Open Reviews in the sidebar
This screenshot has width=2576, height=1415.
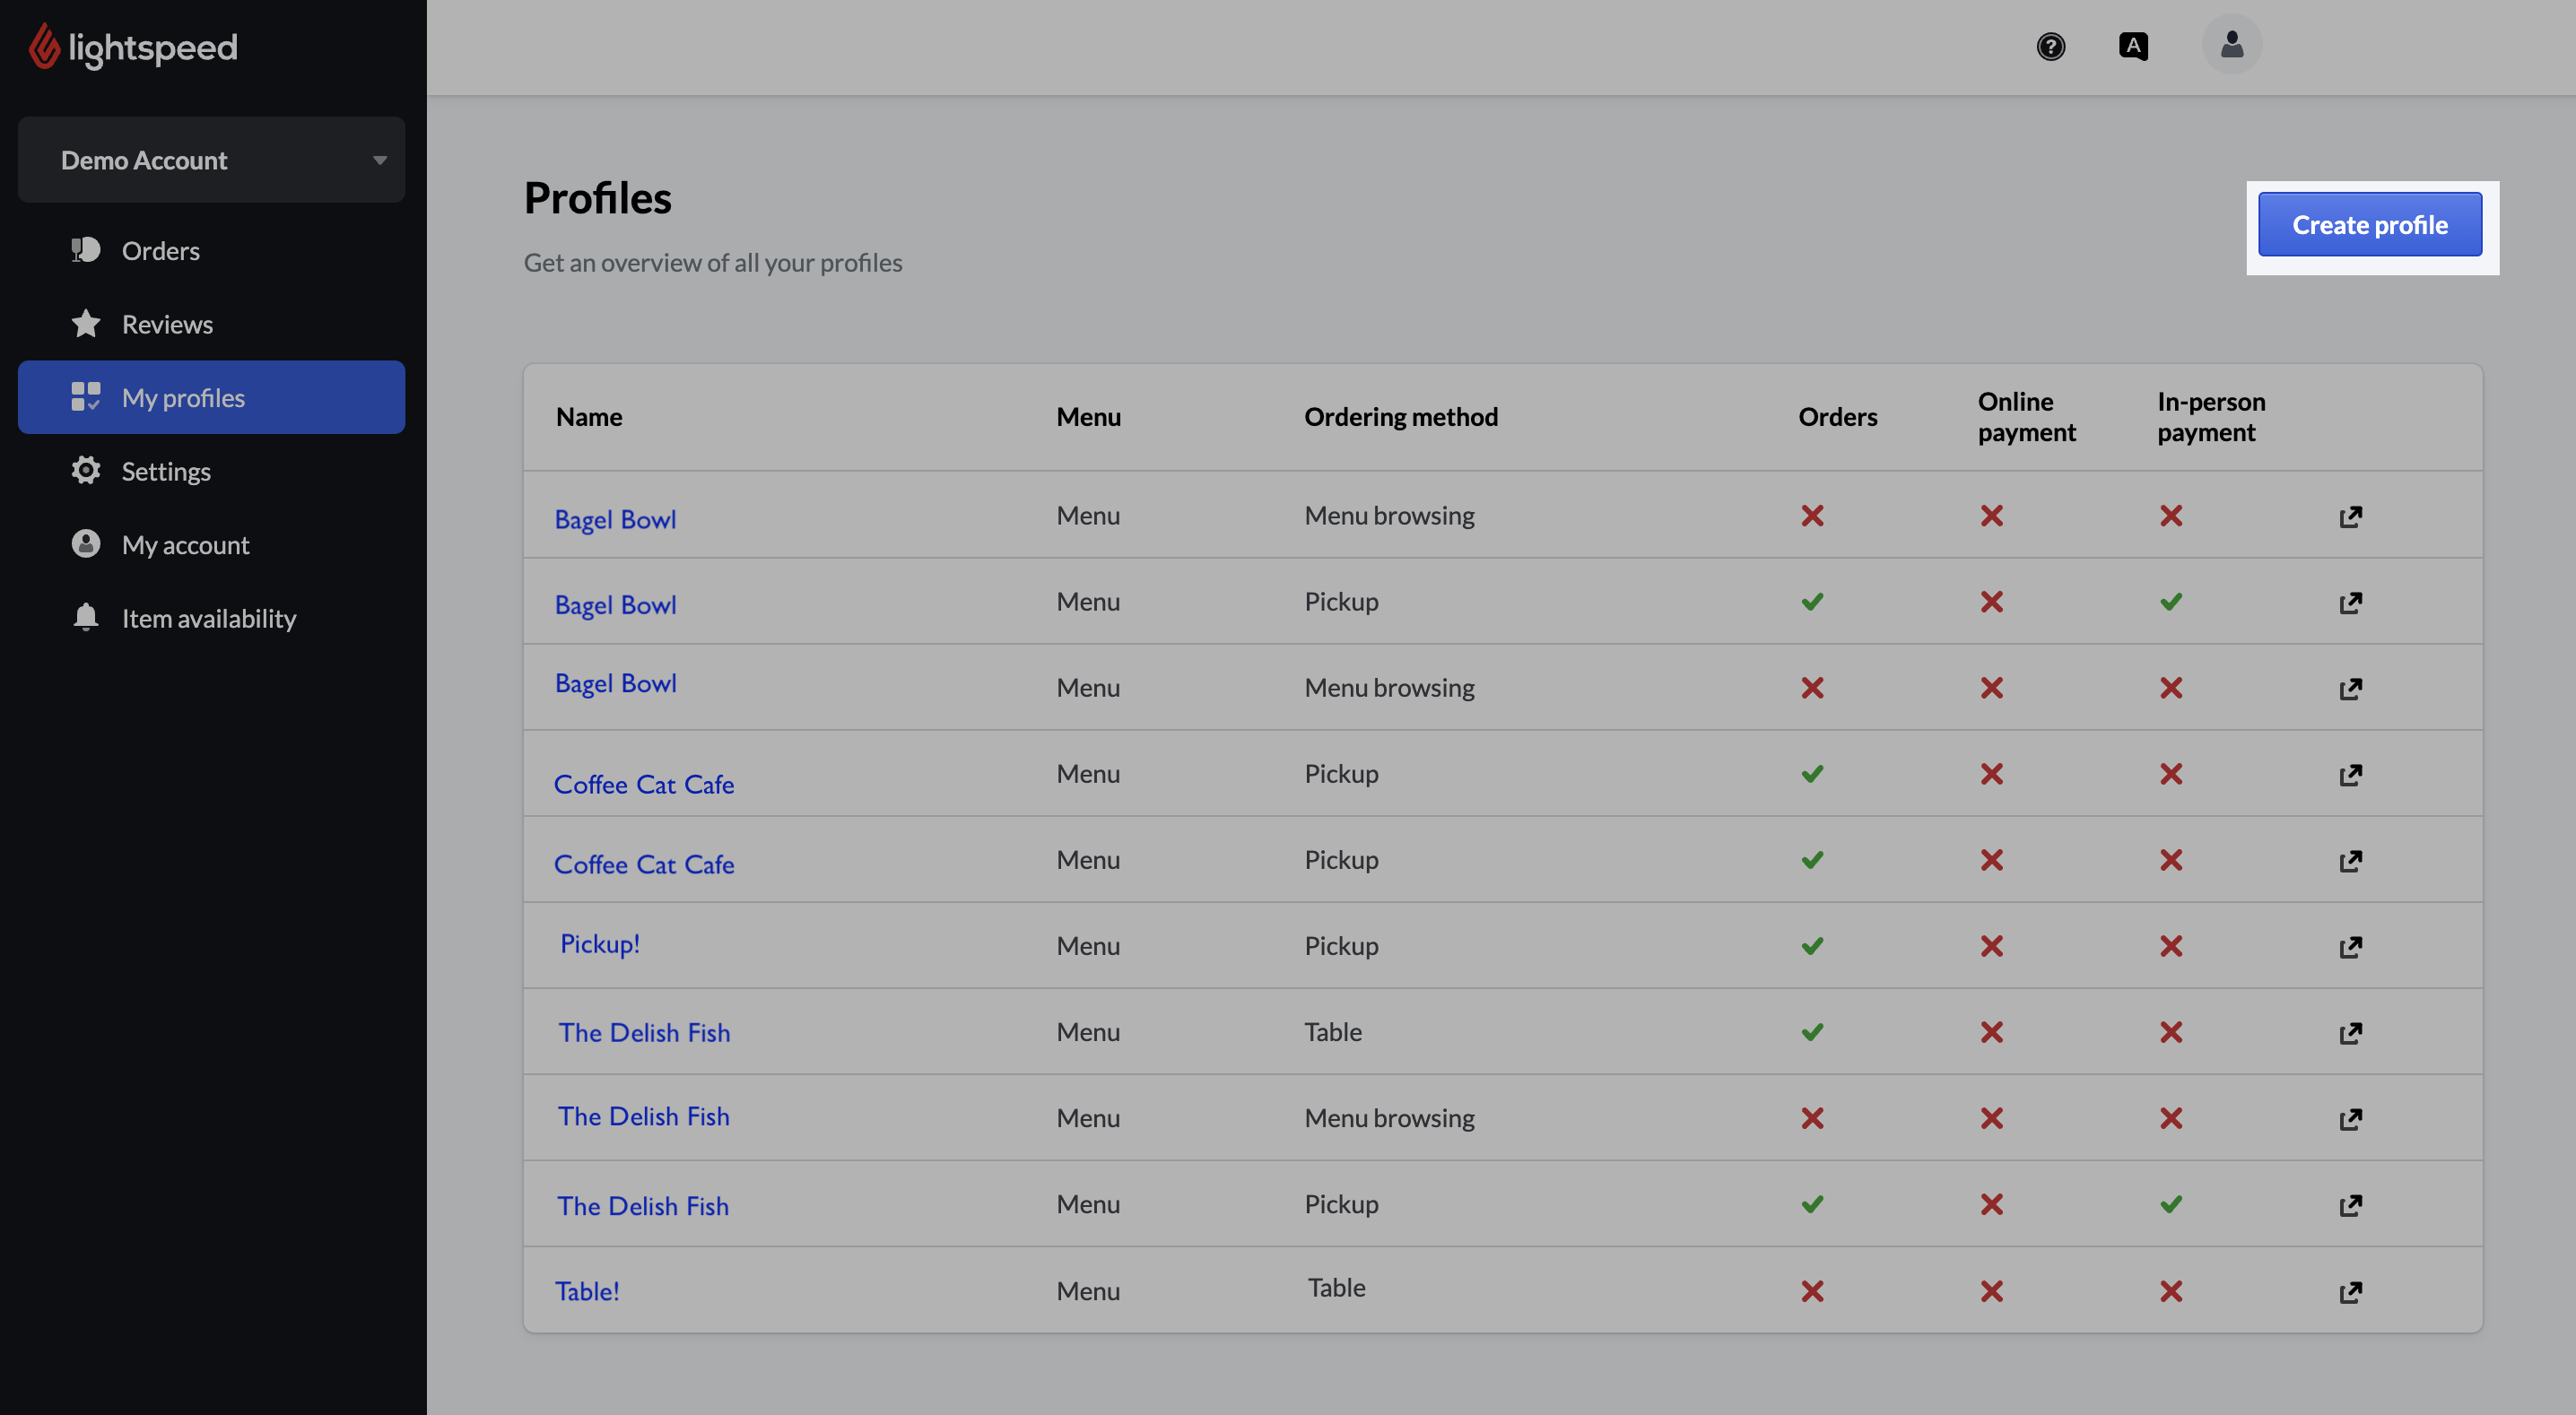(167, 324)
